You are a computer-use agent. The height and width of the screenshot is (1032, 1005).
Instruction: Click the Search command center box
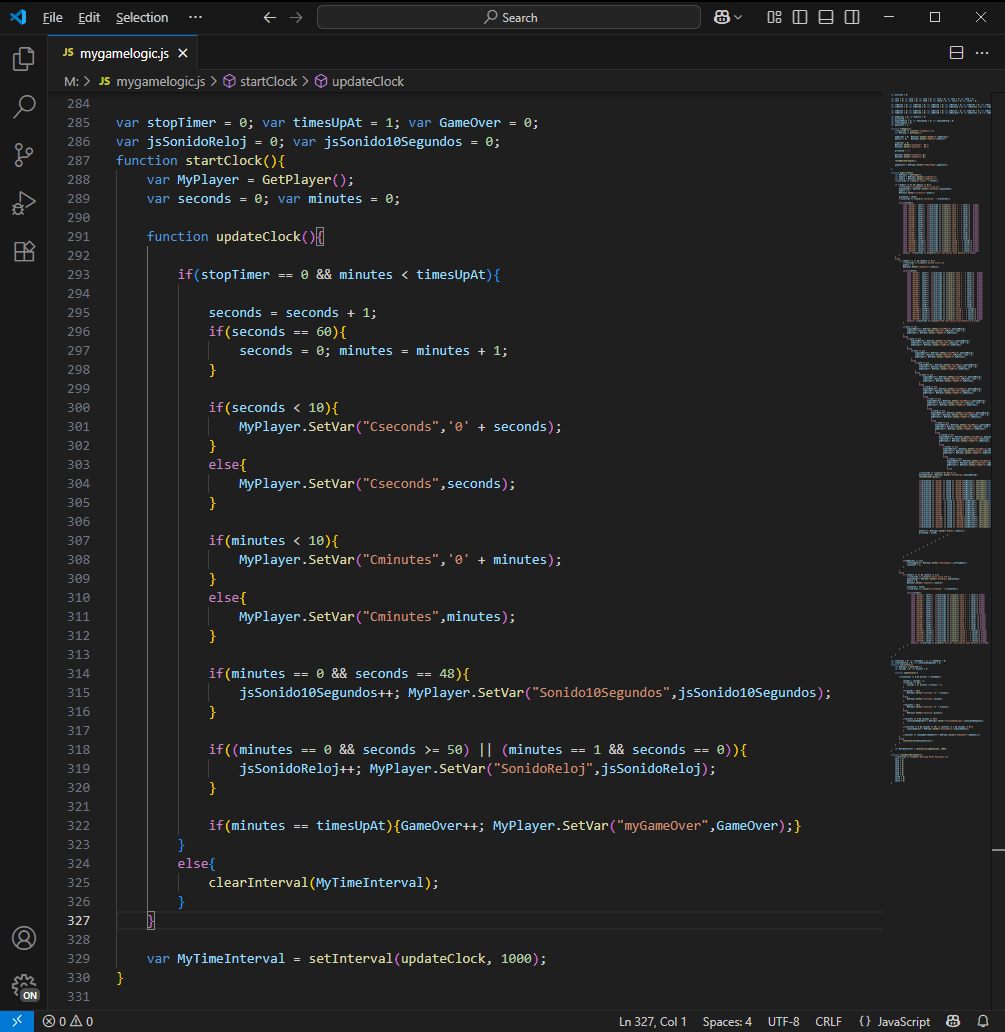pyautogui.click(x=509, y=17)
